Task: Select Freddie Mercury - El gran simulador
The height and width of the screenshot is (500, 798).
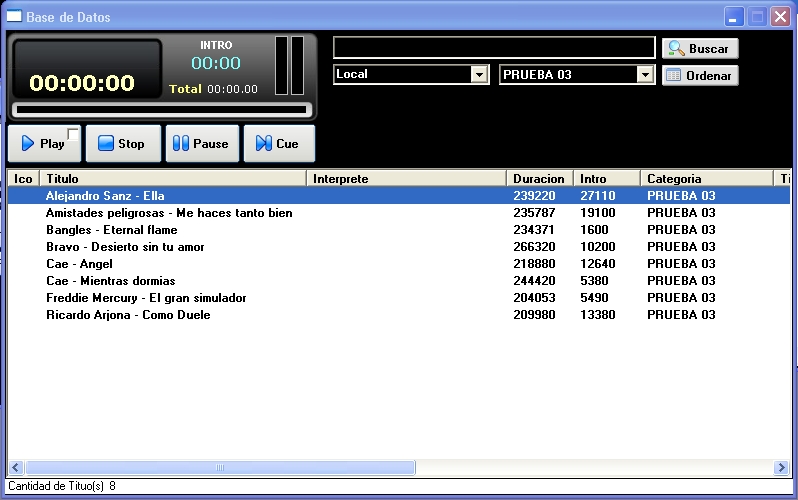Action: click(x=398, y=298)
